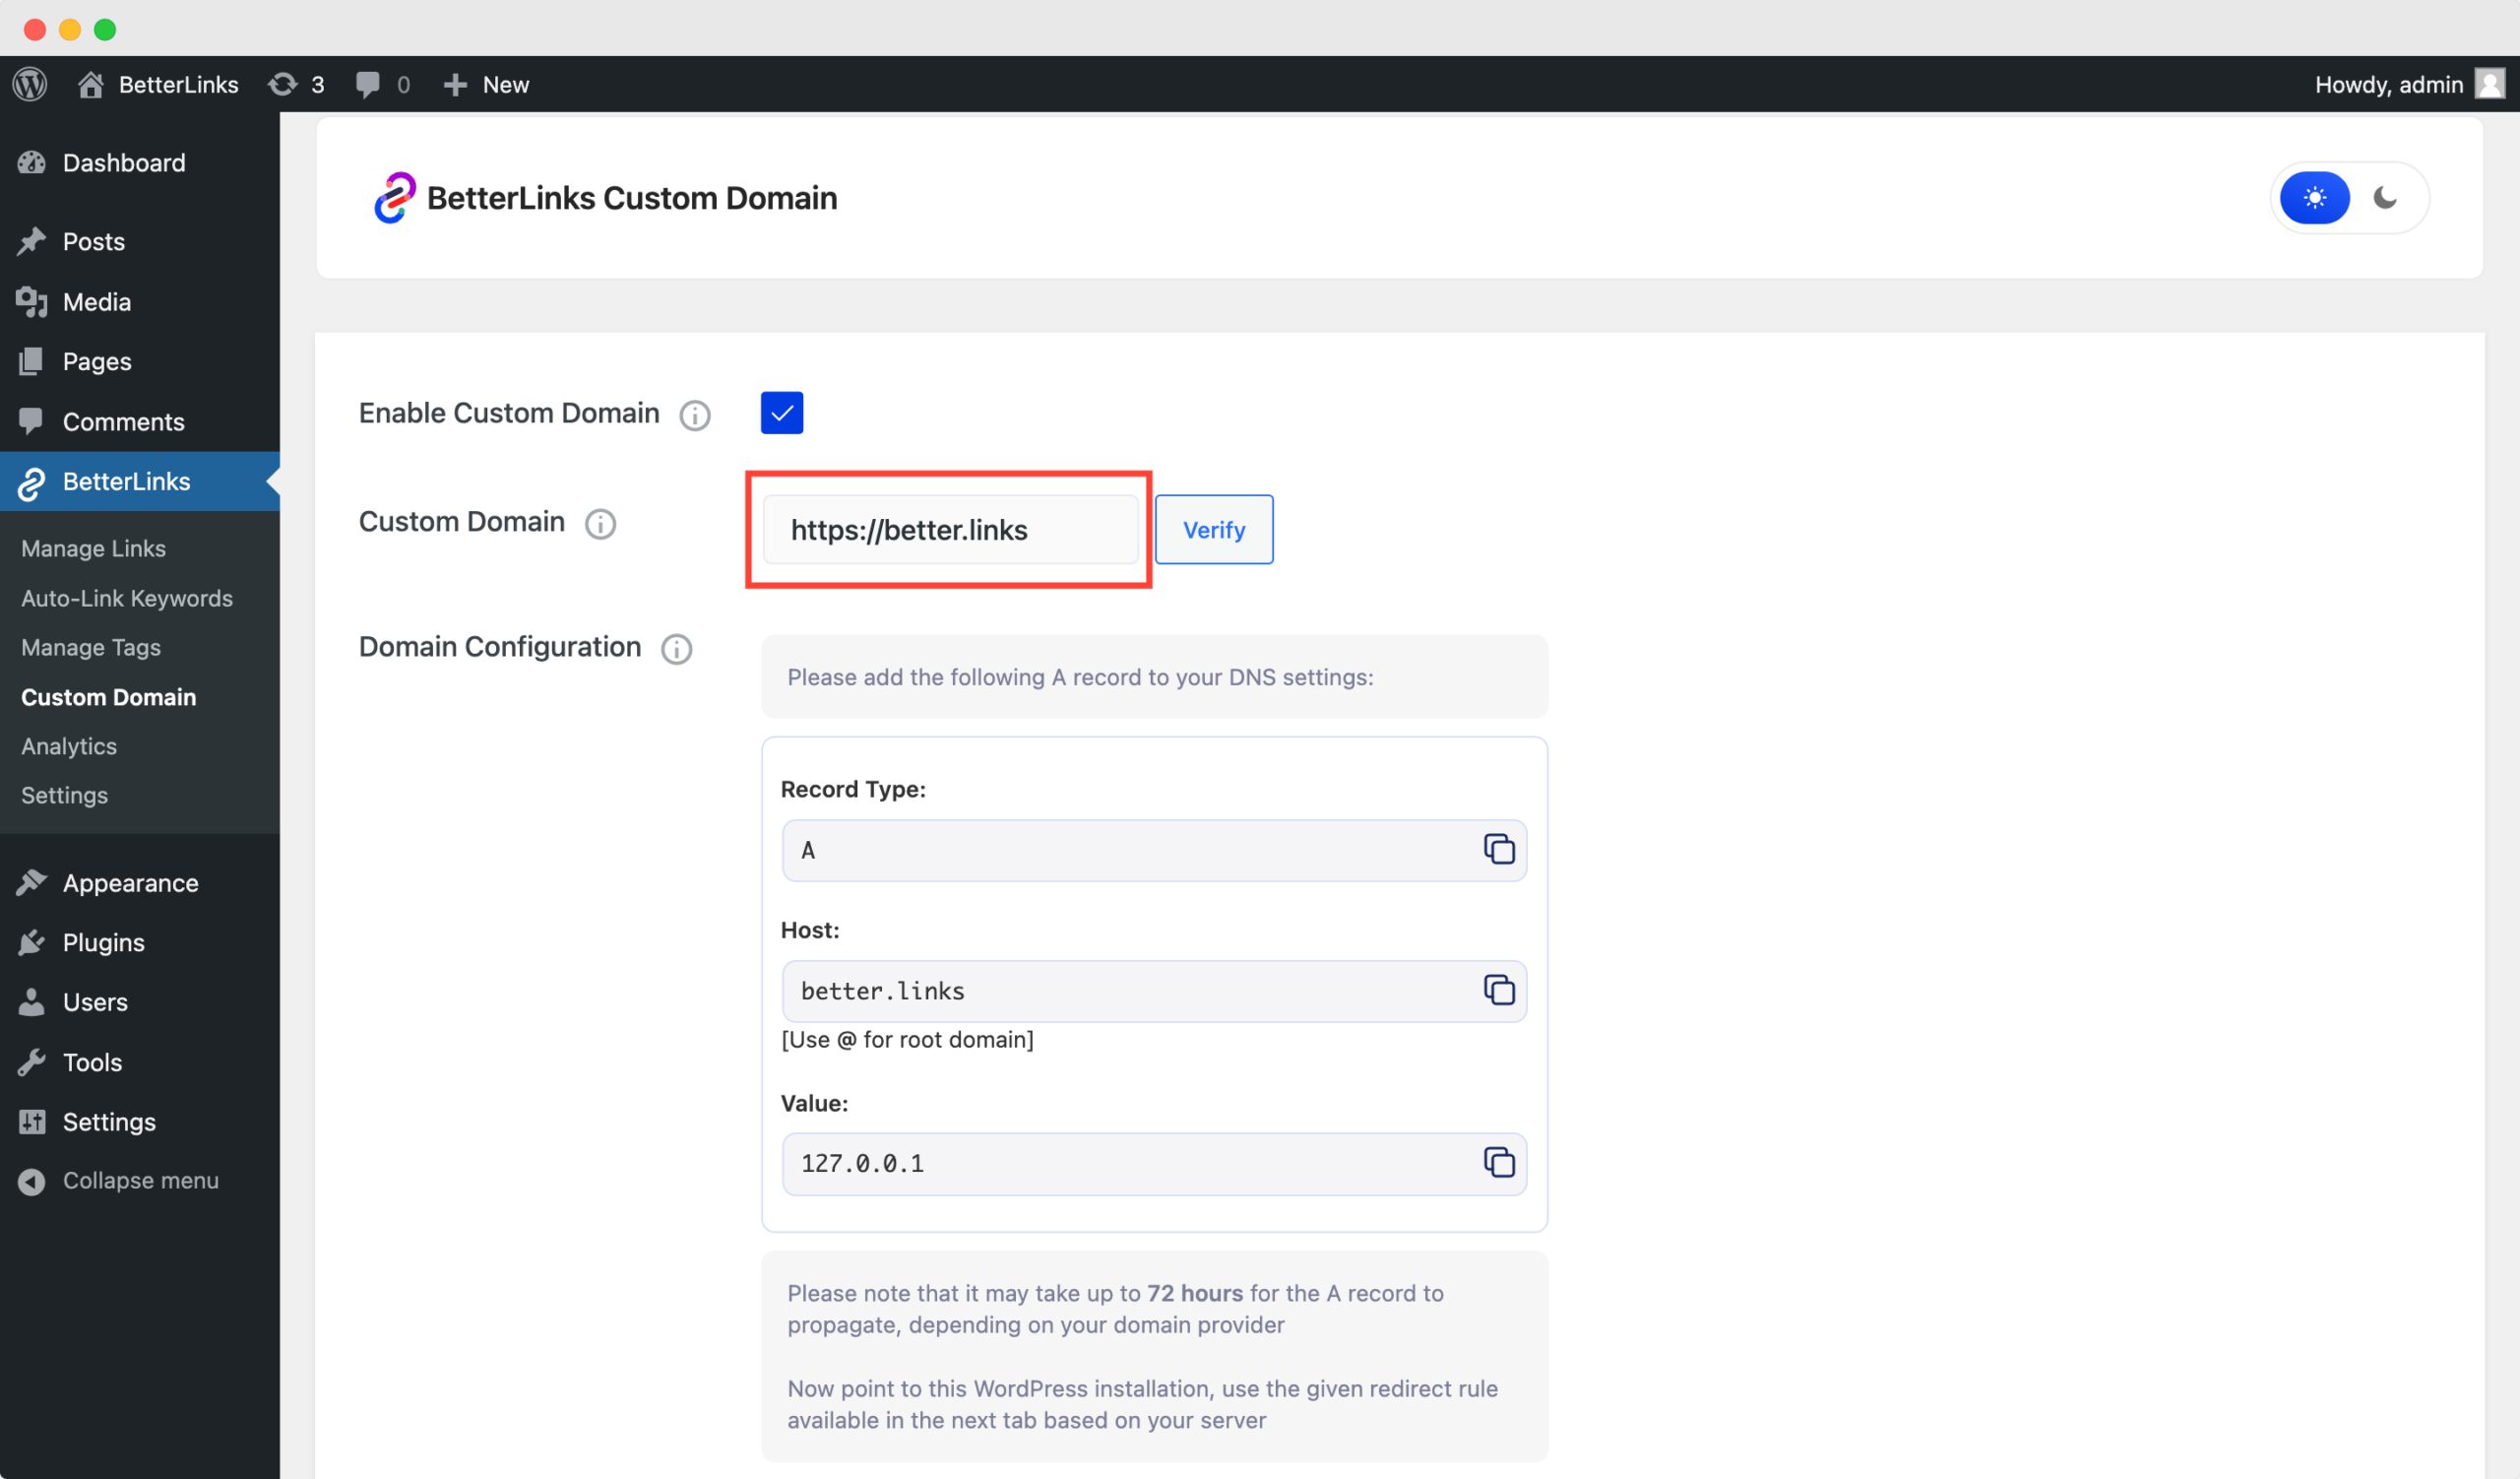Viewport: 2520px width, 1479px height.
Task: Copy the Record Type value using the copy icon
Action: (x=1499, y=849)
